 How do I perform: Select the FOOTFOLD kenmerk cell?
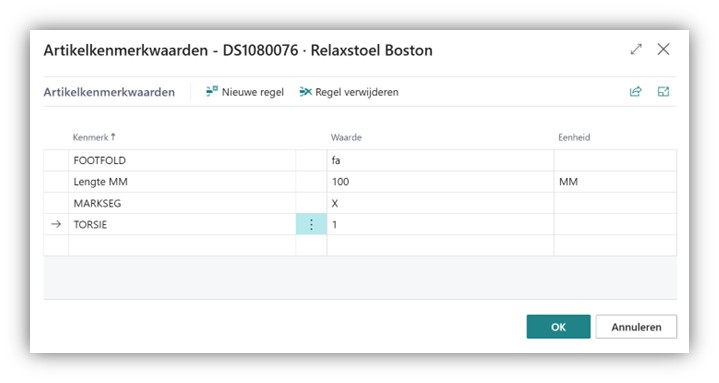point(182,161)
